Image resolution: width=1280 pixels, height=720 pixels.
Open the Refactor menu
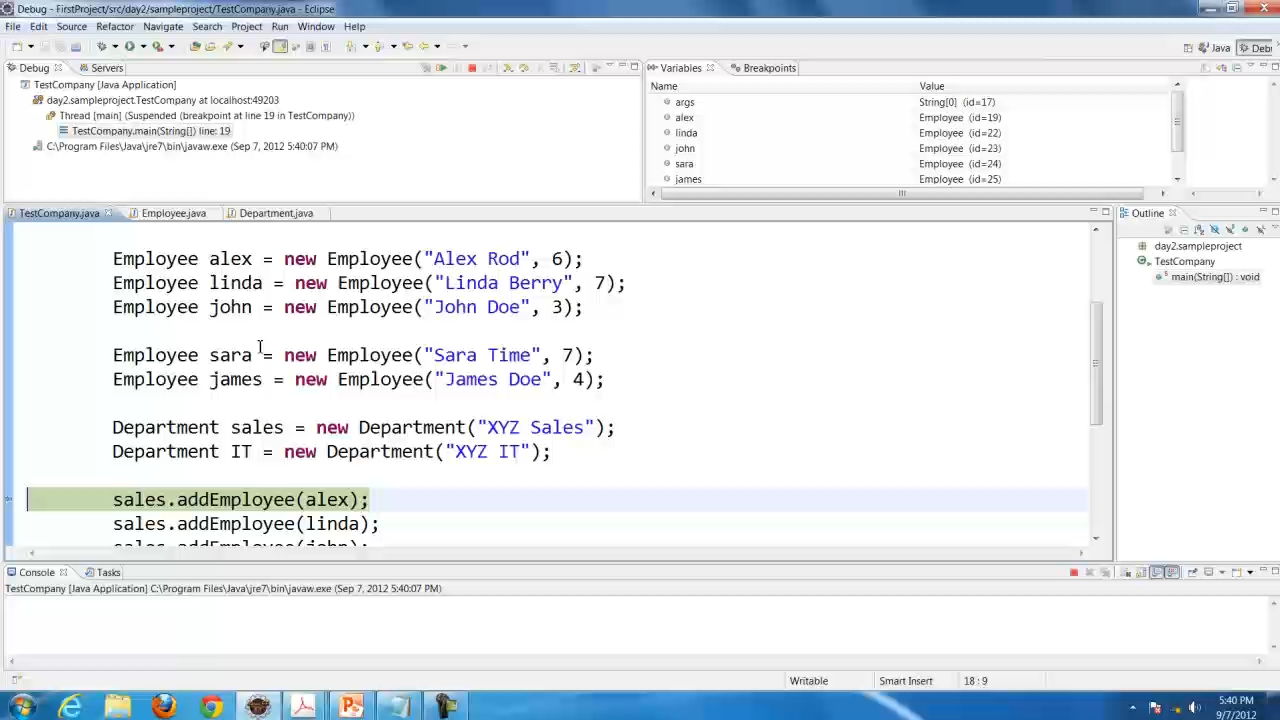(x=114, y=26)
